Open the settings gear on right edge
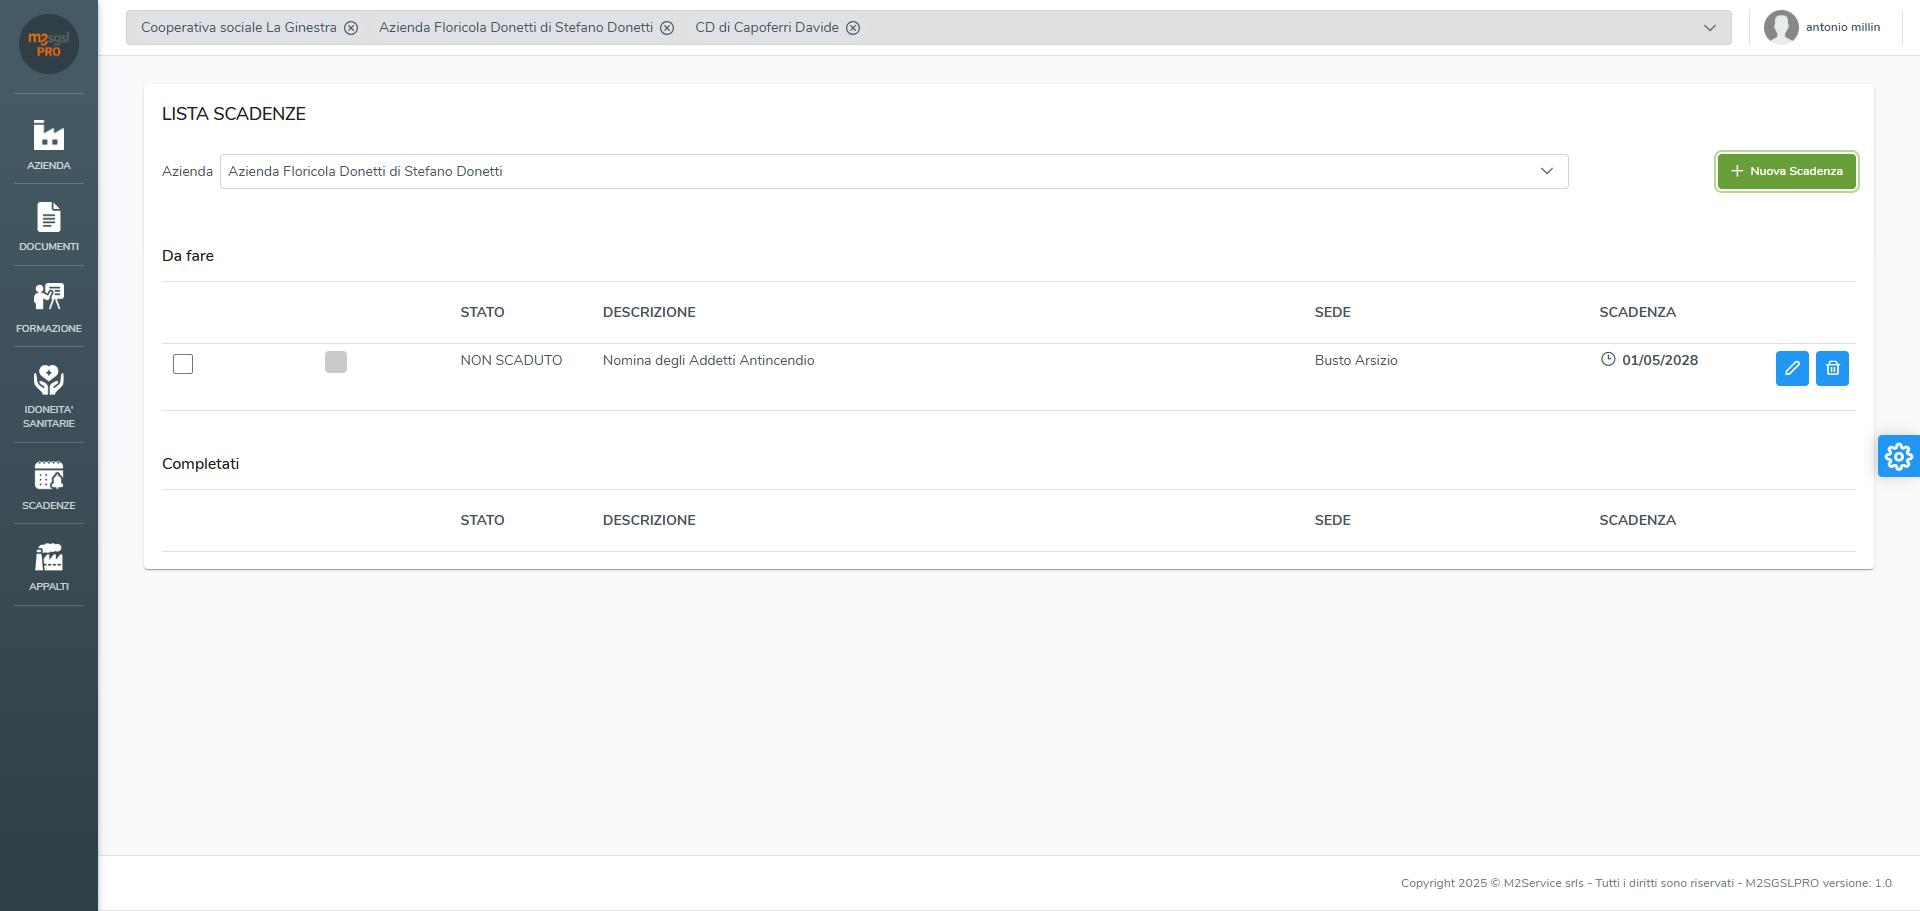This screenshot has height=911, width=1920. point(1898,456)
